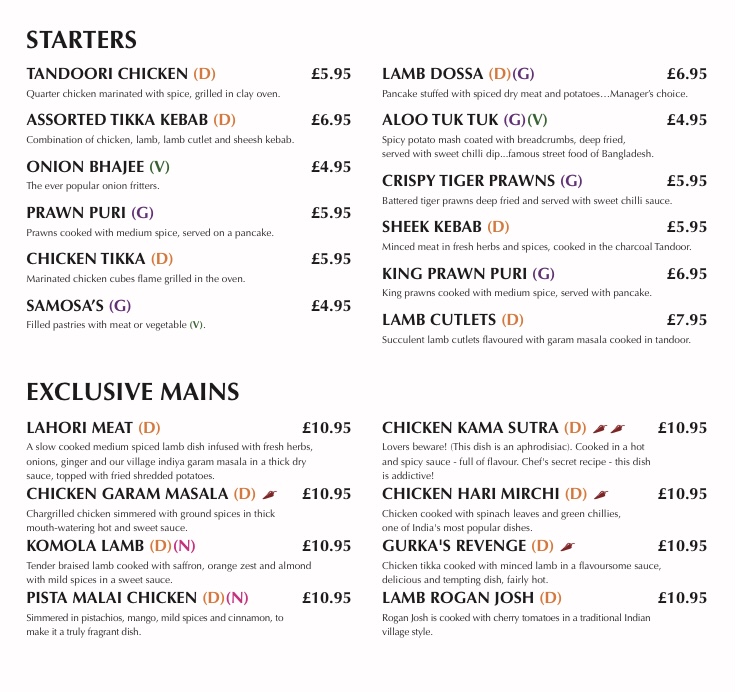Viewport: 735px width, 692px height.
Task: Click the Lamb Rogan Josh title
Action: coord(458,598)
